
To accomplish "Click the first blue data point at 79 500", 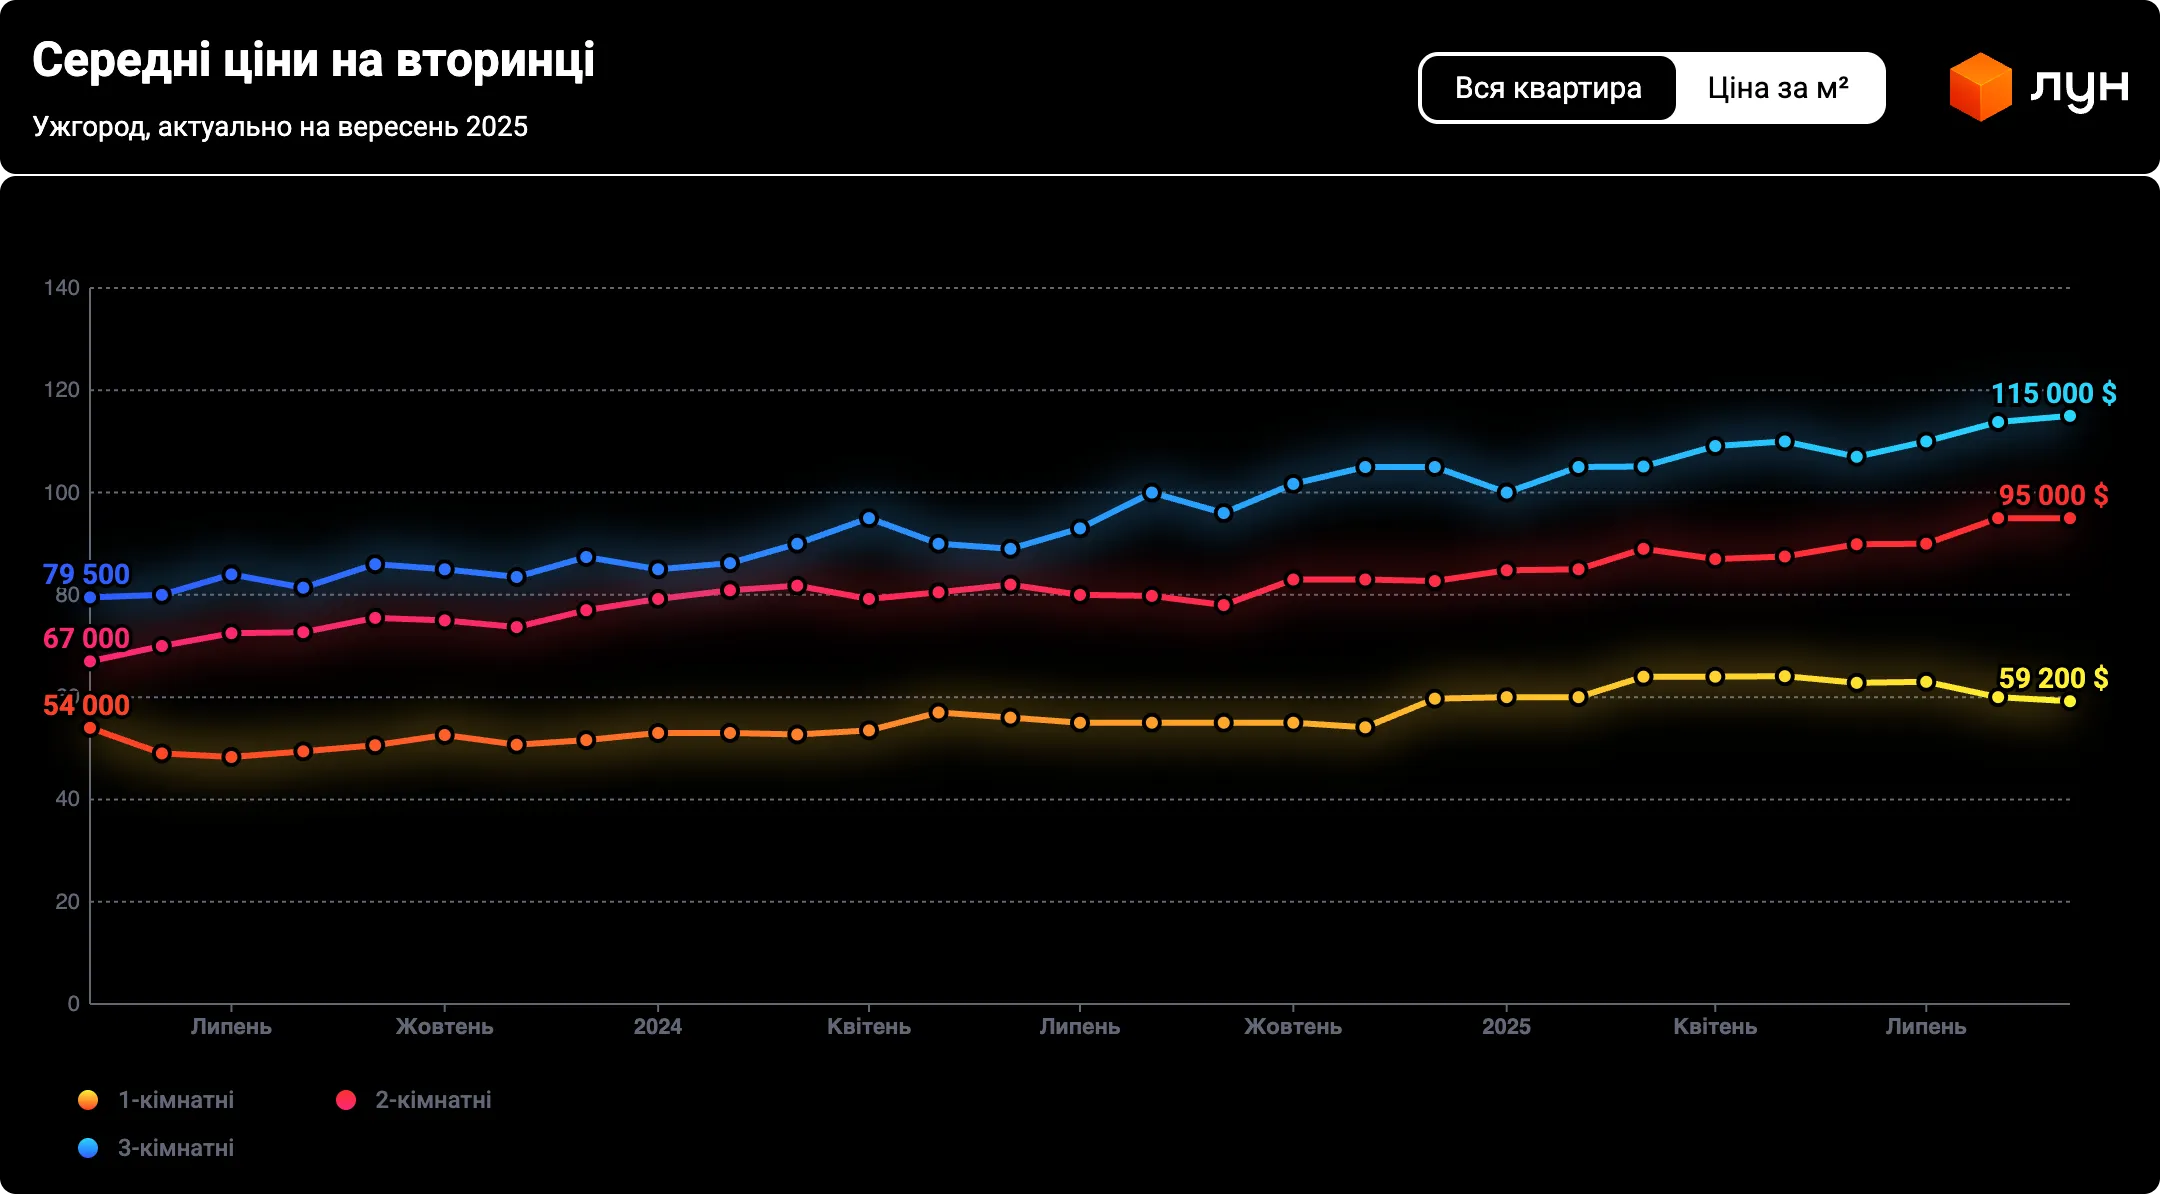I will [x=90, y=598].
